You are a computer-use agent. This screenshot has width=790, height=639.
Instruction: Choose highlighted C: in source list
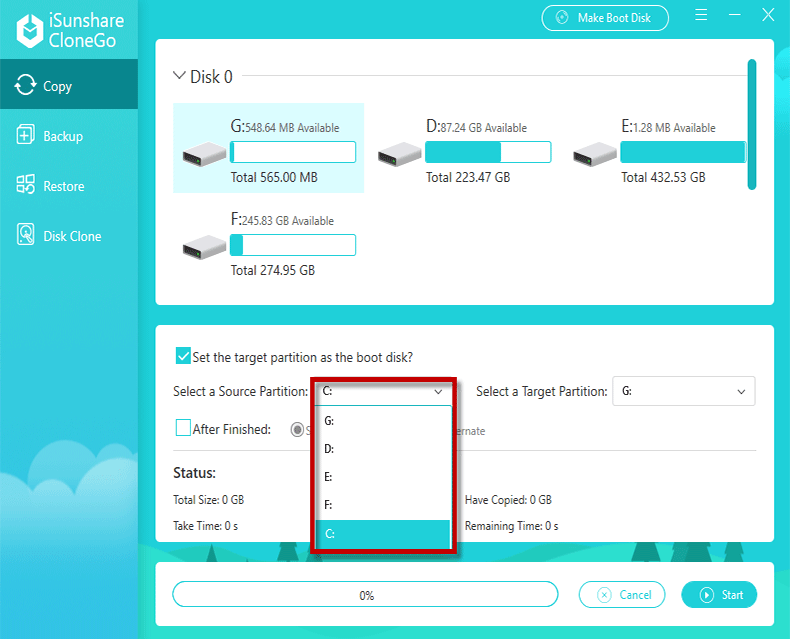coord(383,534)
